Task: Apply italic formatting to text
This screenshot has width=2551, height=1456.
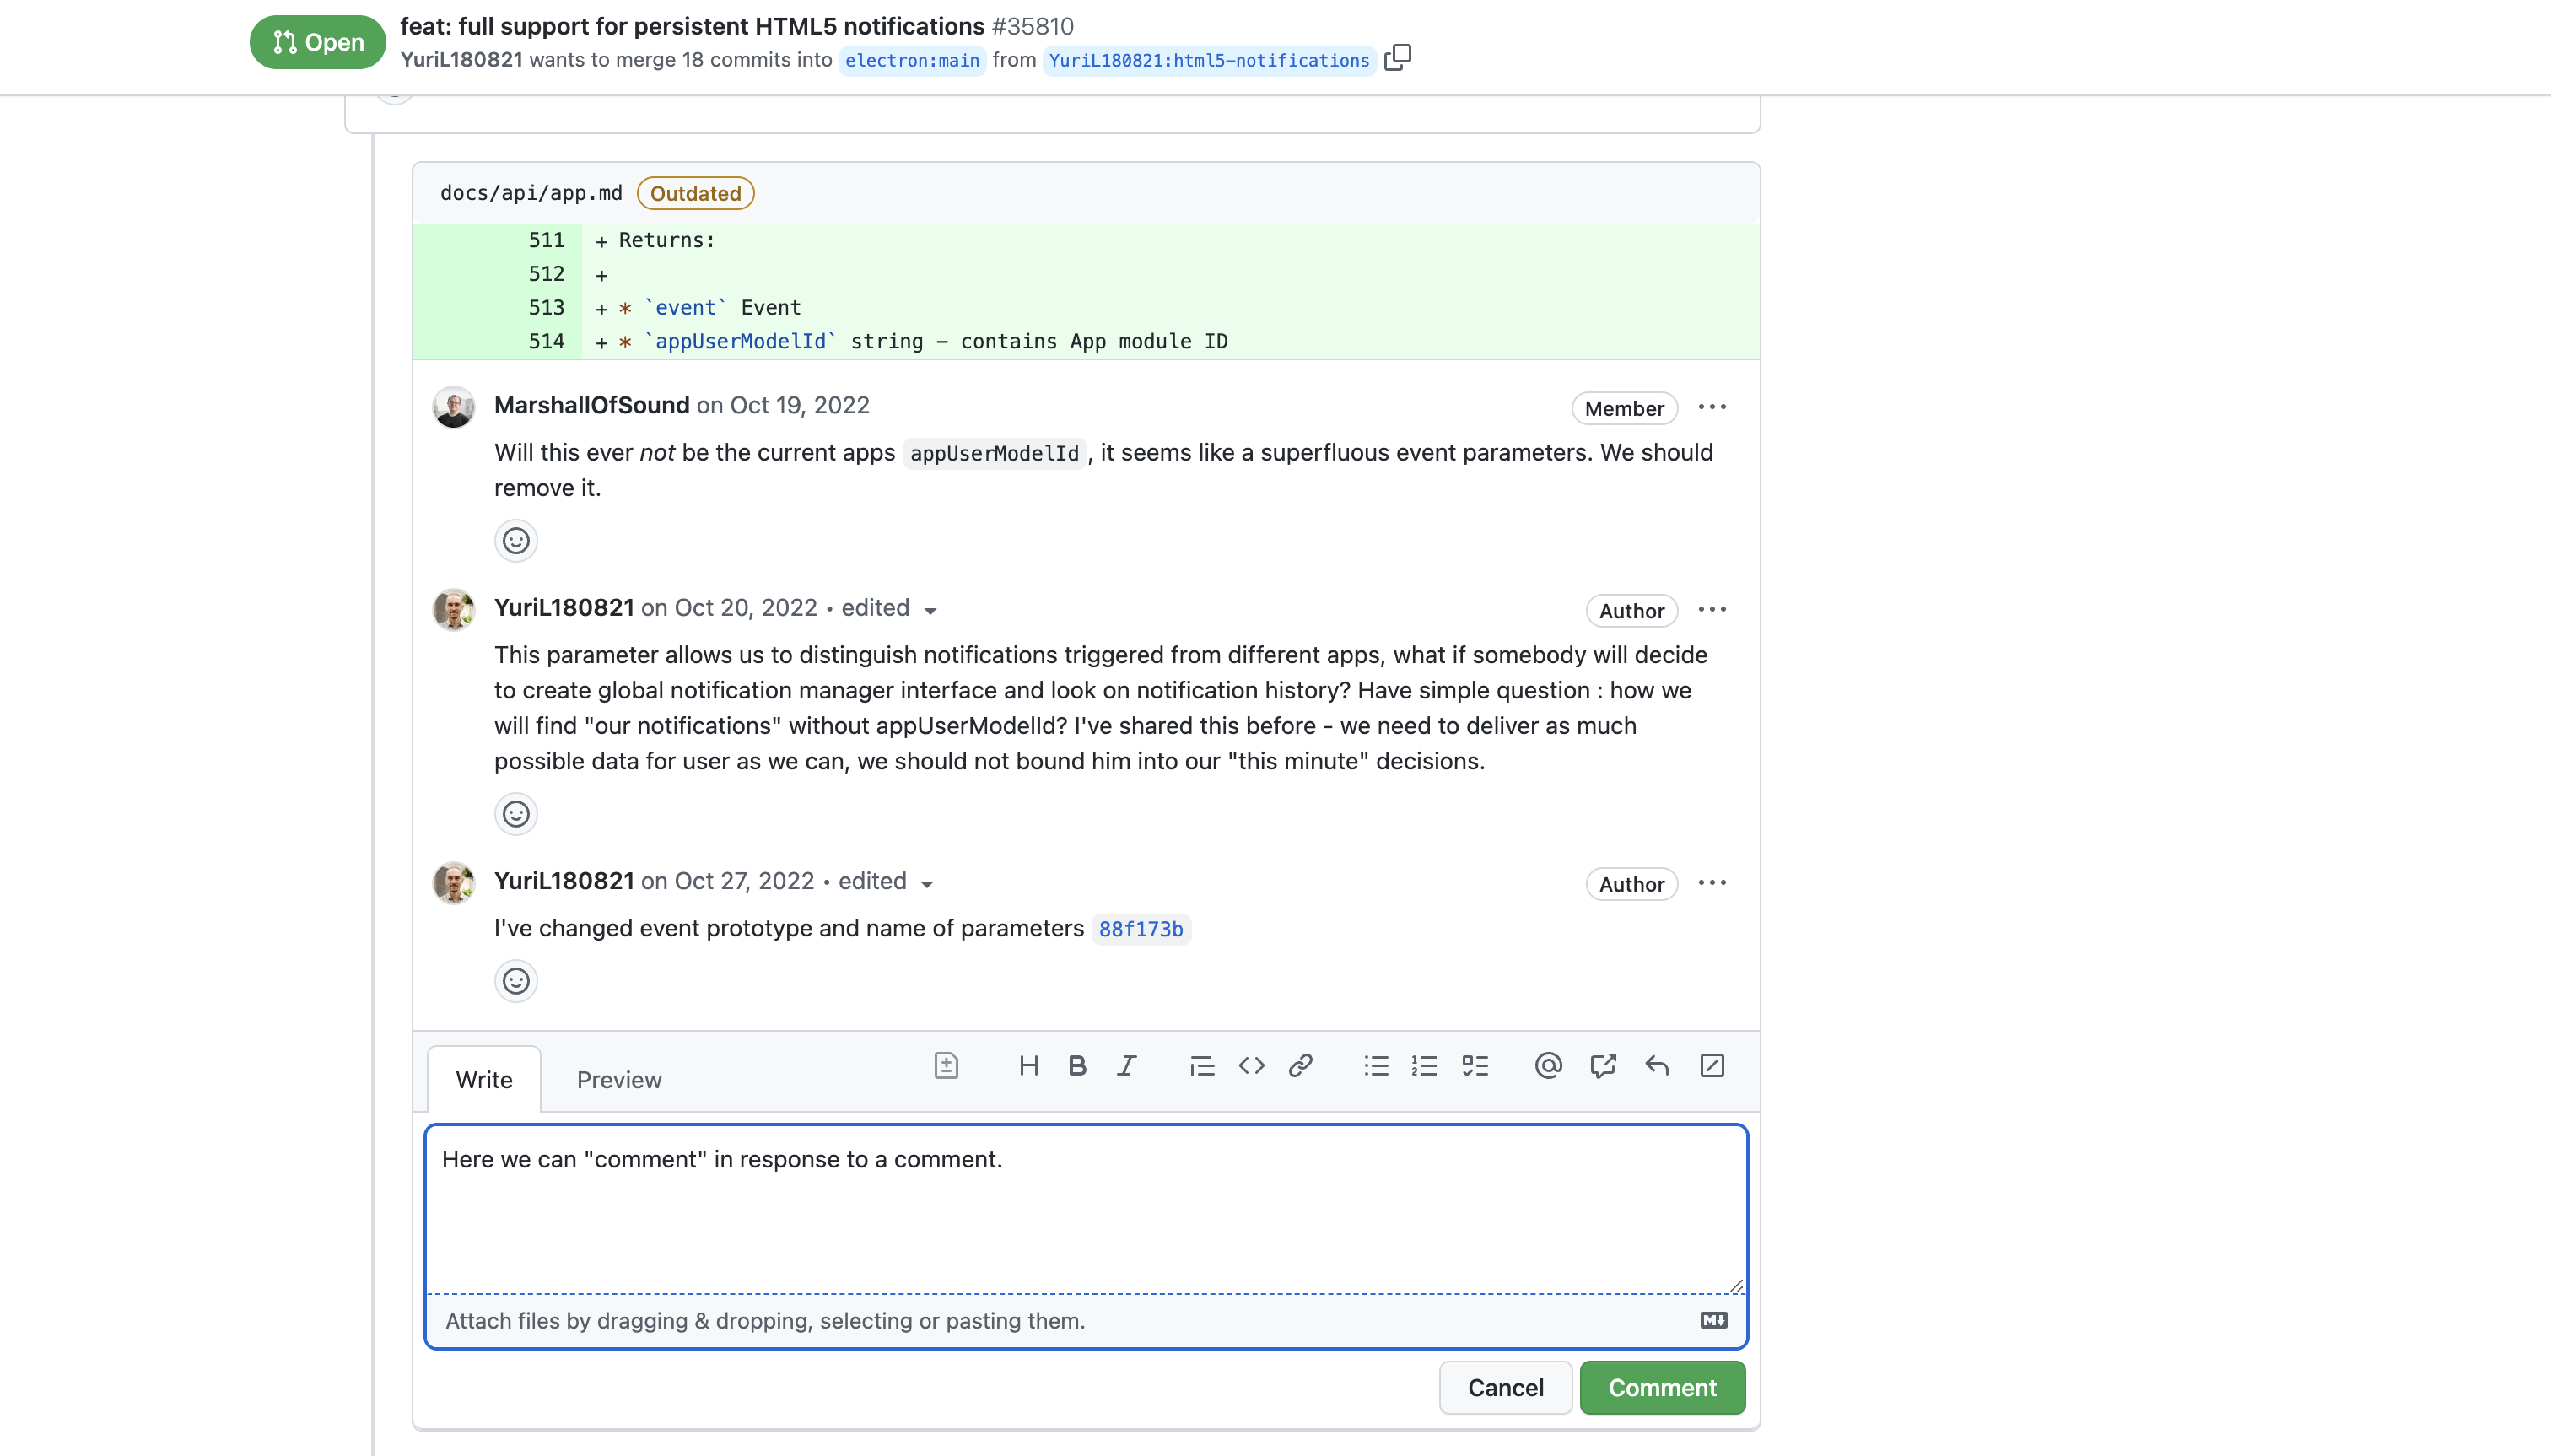Action: (1127, 1066)
